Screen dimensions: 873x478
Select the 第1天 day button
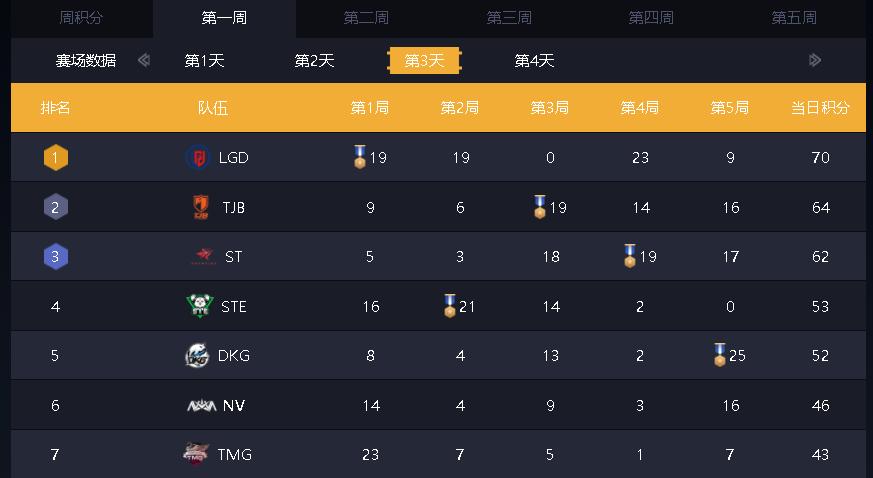click(x=204, y=61)
